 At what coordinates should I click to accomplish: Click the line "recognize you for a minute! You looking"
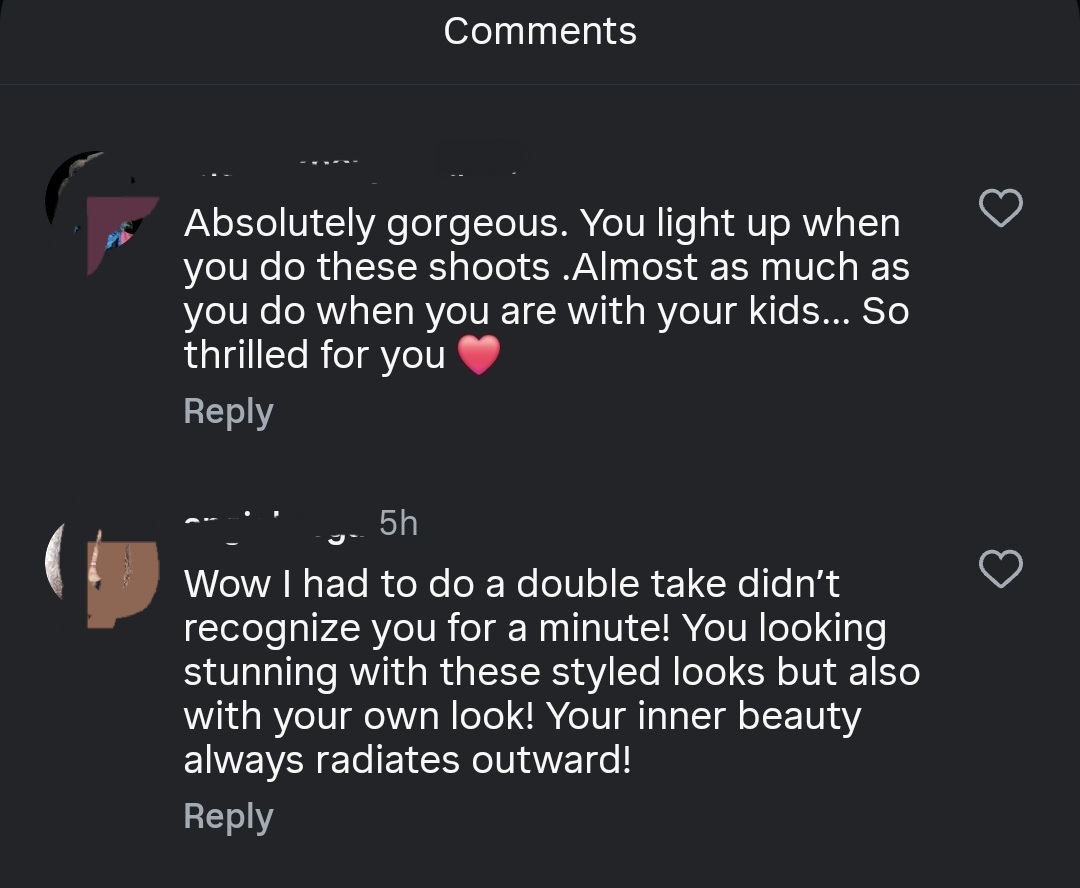click(x=535, y=628)
